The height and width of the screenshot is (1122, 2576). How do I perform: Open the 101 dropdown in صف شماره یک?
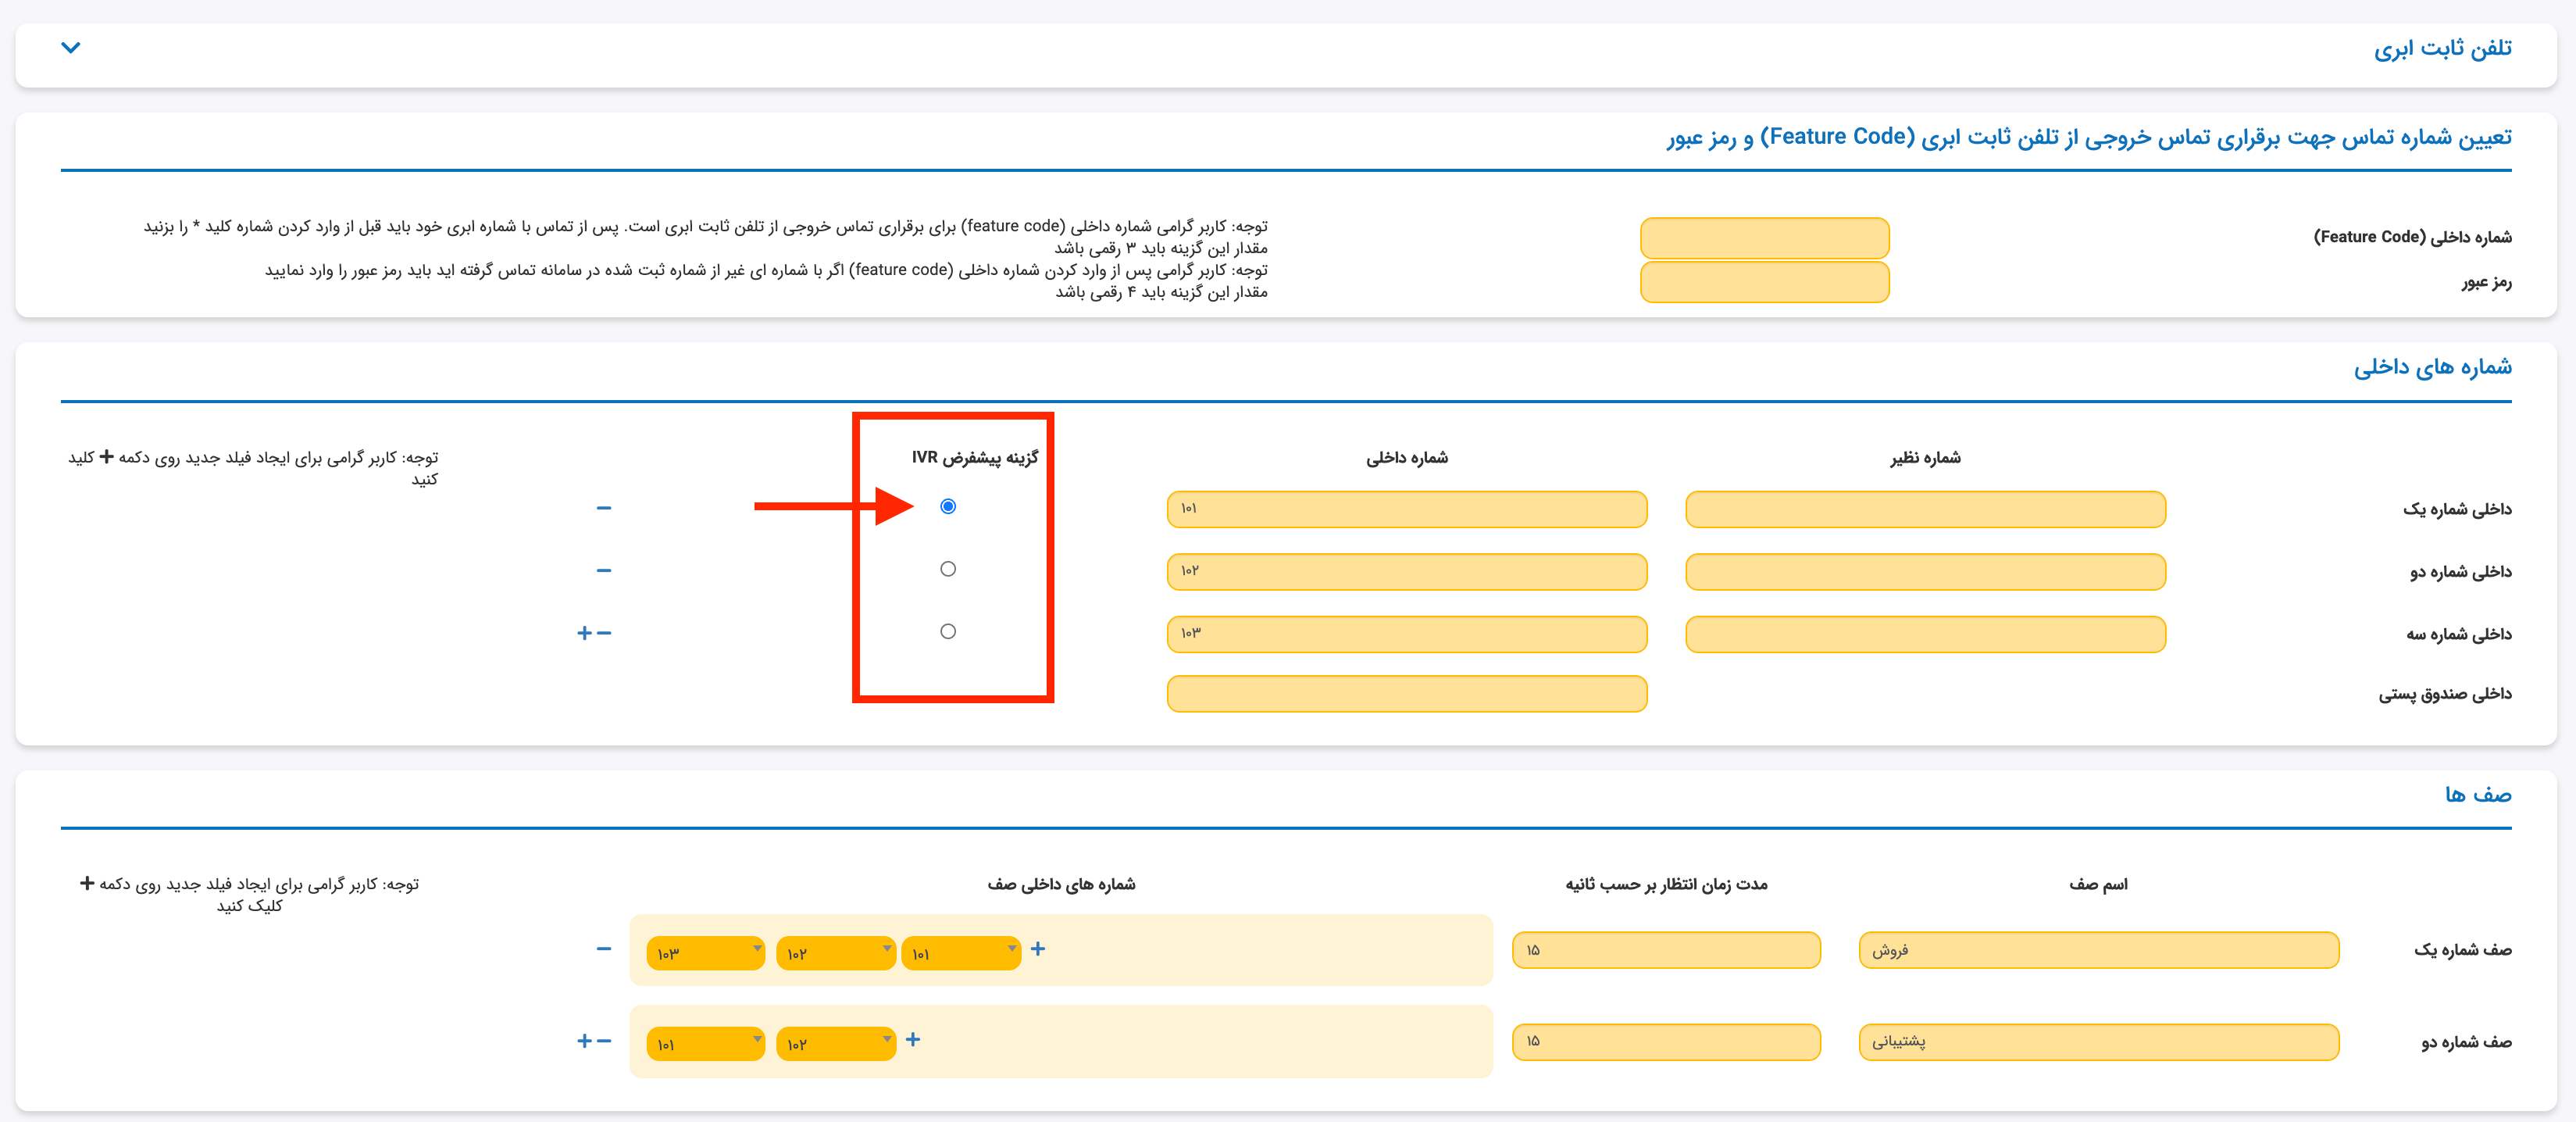(x=961, y=953)
